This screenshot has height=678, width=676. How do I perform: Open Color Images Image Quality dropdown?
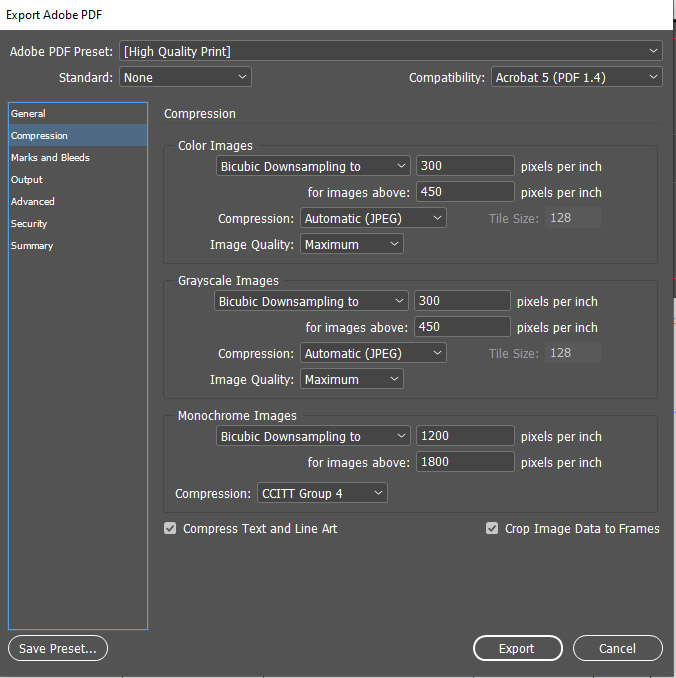point(352,244)
